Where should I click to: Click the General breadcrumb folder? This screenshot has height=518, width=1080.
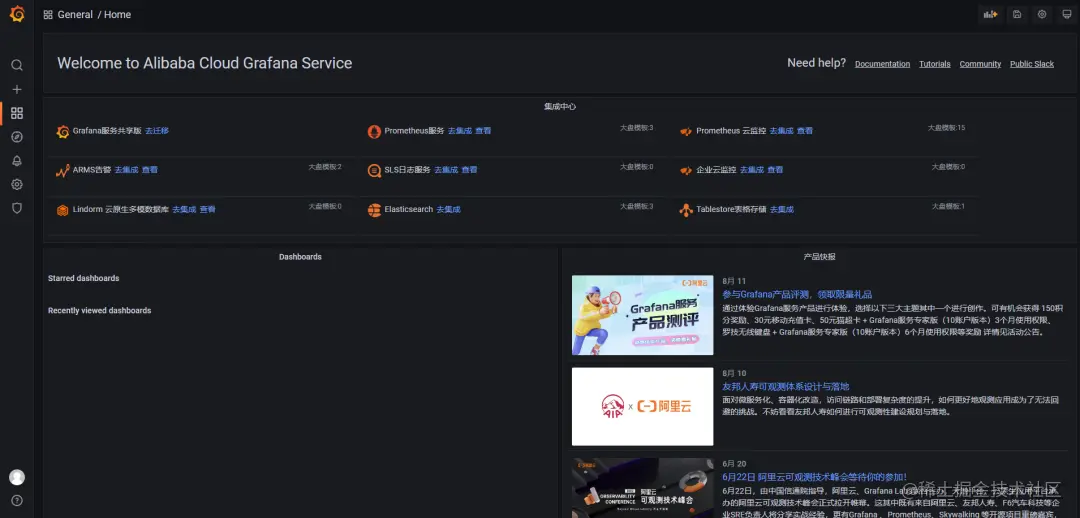[x=75, y=14]
